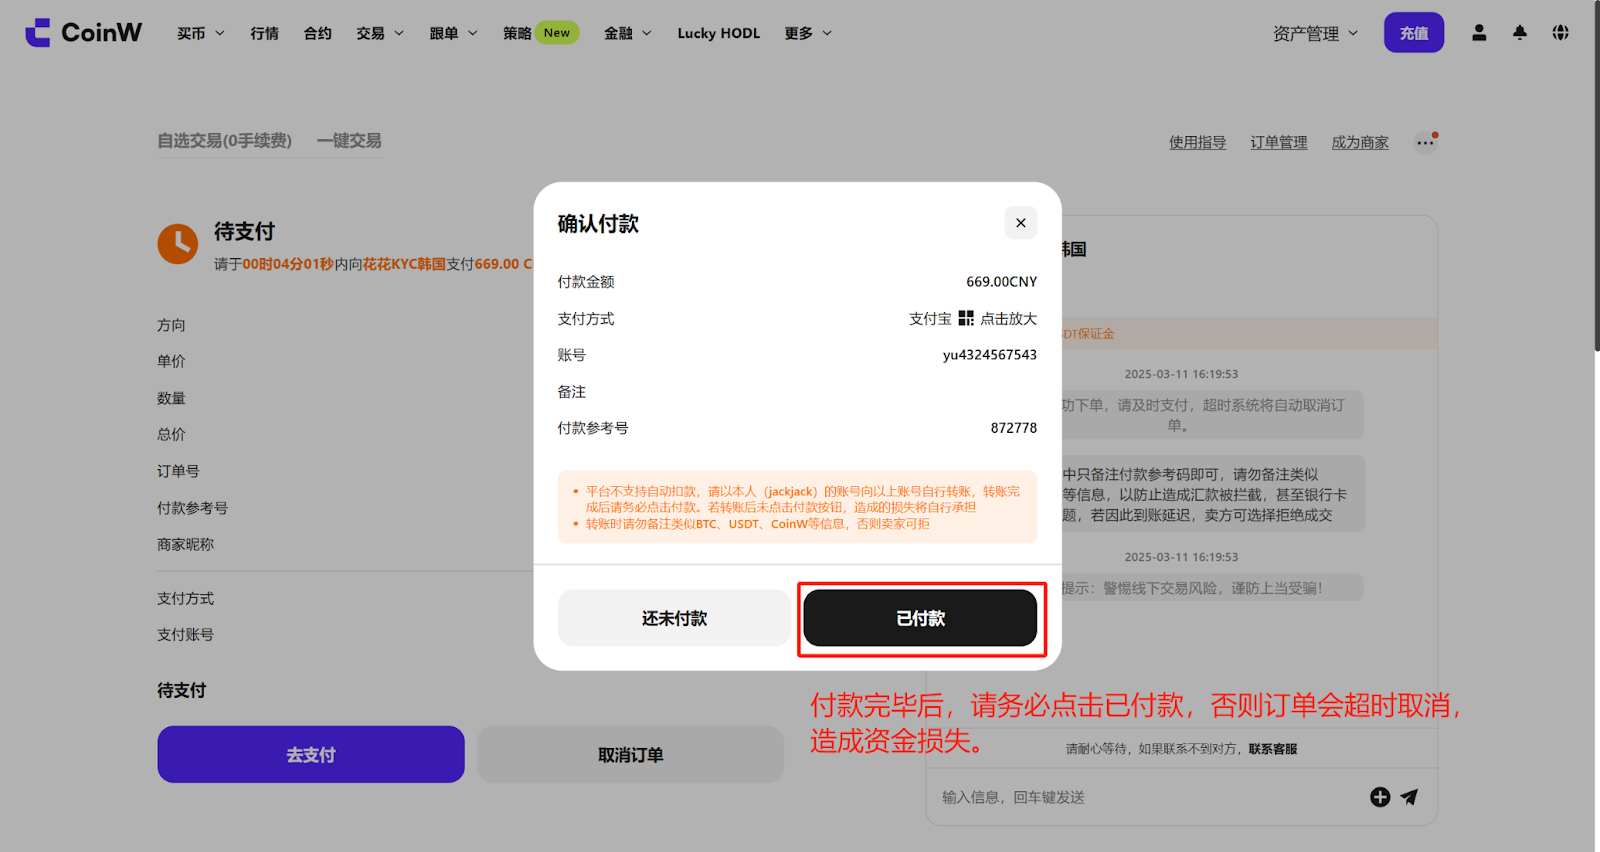The height and width of the screenshot is (852, 1600).
Task: Click the plus attachment icon in chat
Action: point(1380,797)
